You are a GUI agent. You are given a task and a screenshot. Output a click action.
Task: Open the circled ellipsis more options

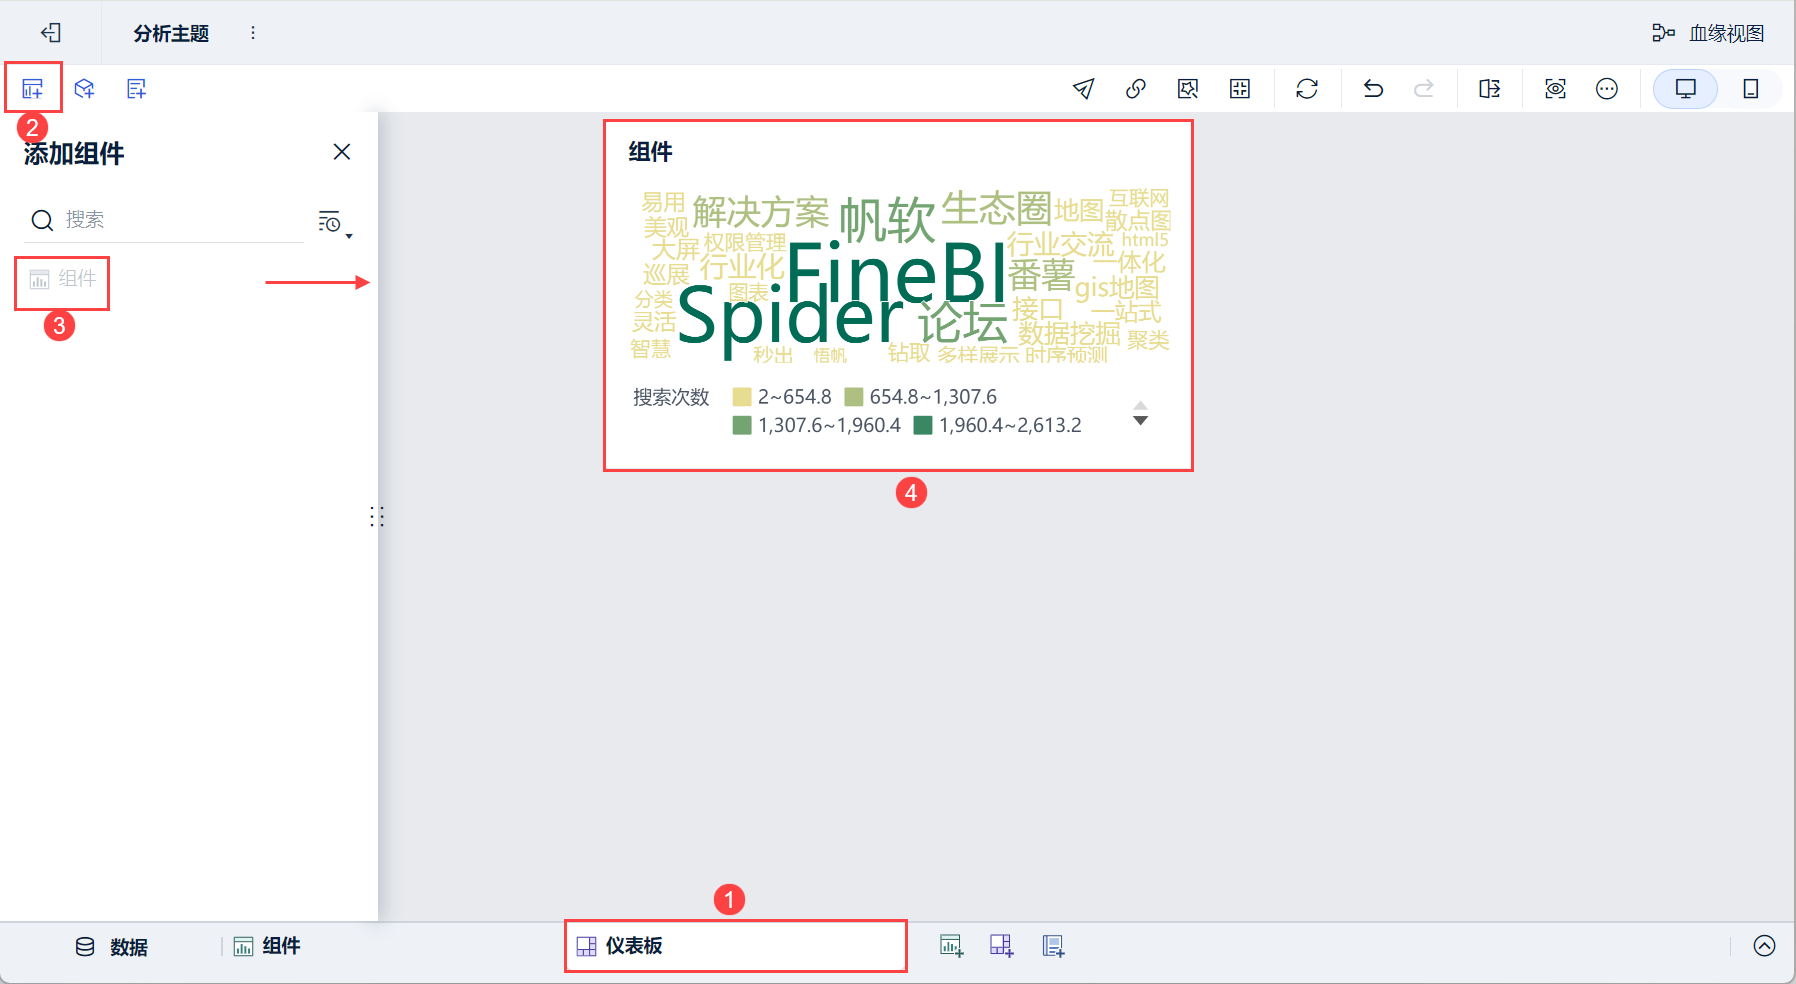1607,89
